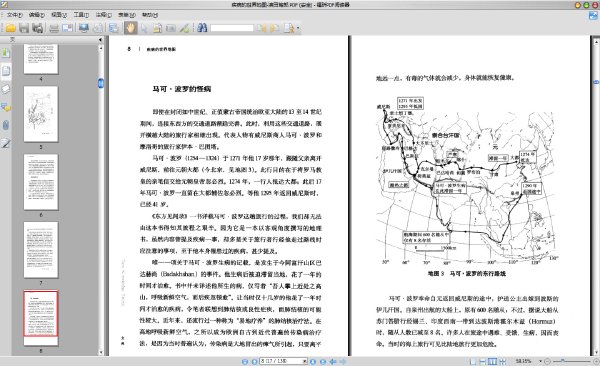Save the document with floppy icon

[24, 28]
